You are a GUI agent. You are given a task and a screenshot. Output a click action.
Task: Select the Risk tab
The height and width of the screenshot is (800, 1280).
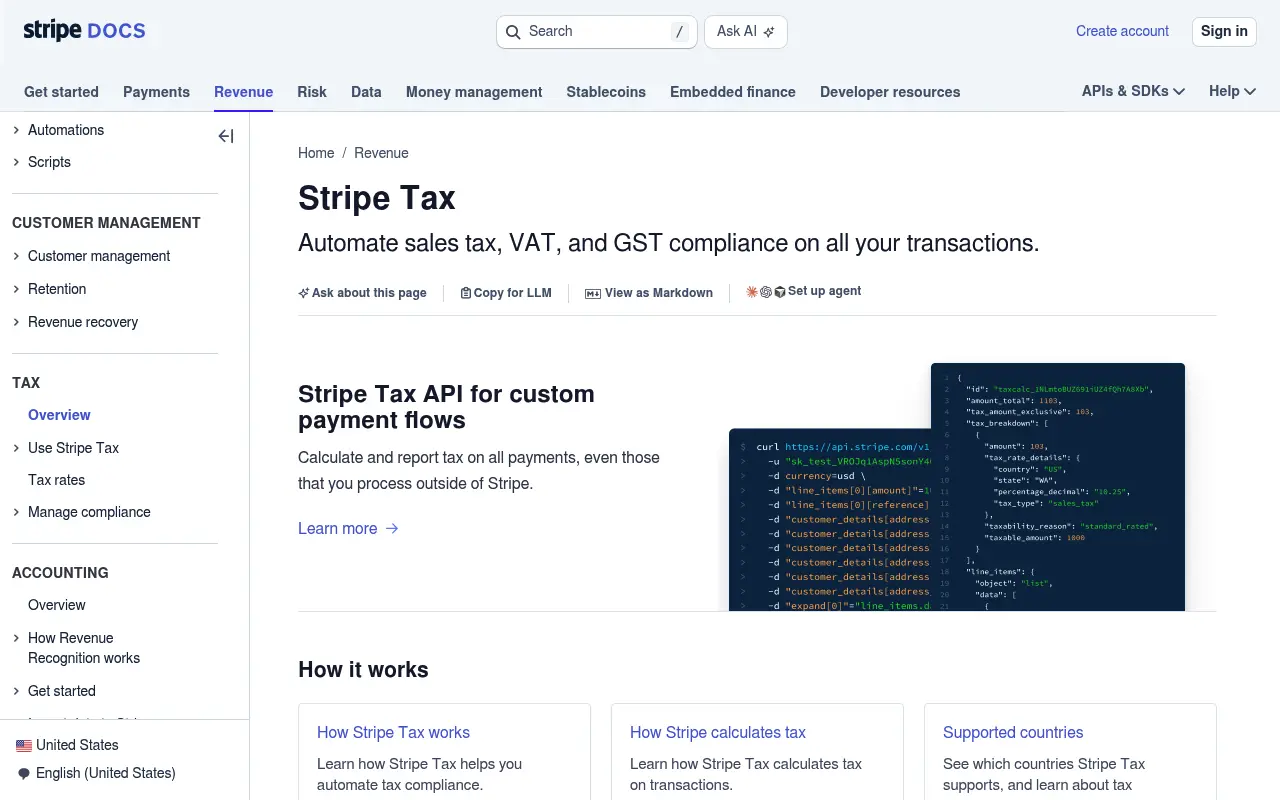312,92
